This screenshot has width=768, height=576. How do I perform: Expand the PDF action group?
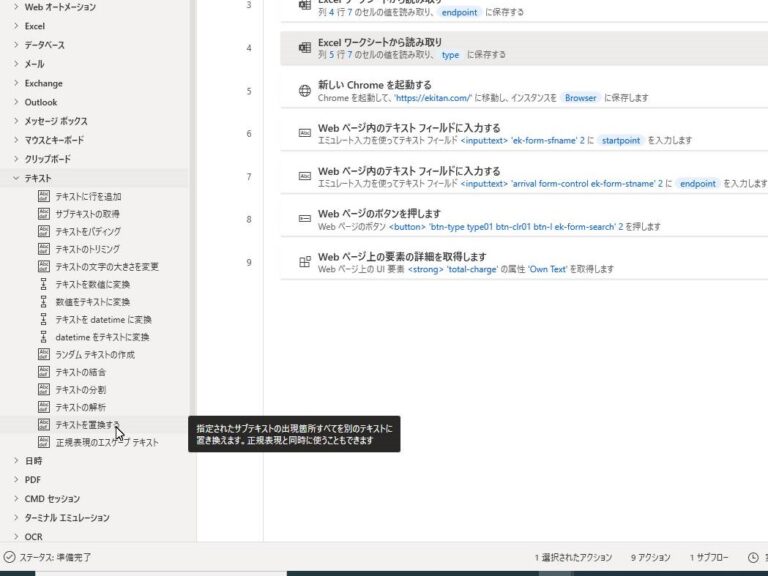click(x=16, y=480)
